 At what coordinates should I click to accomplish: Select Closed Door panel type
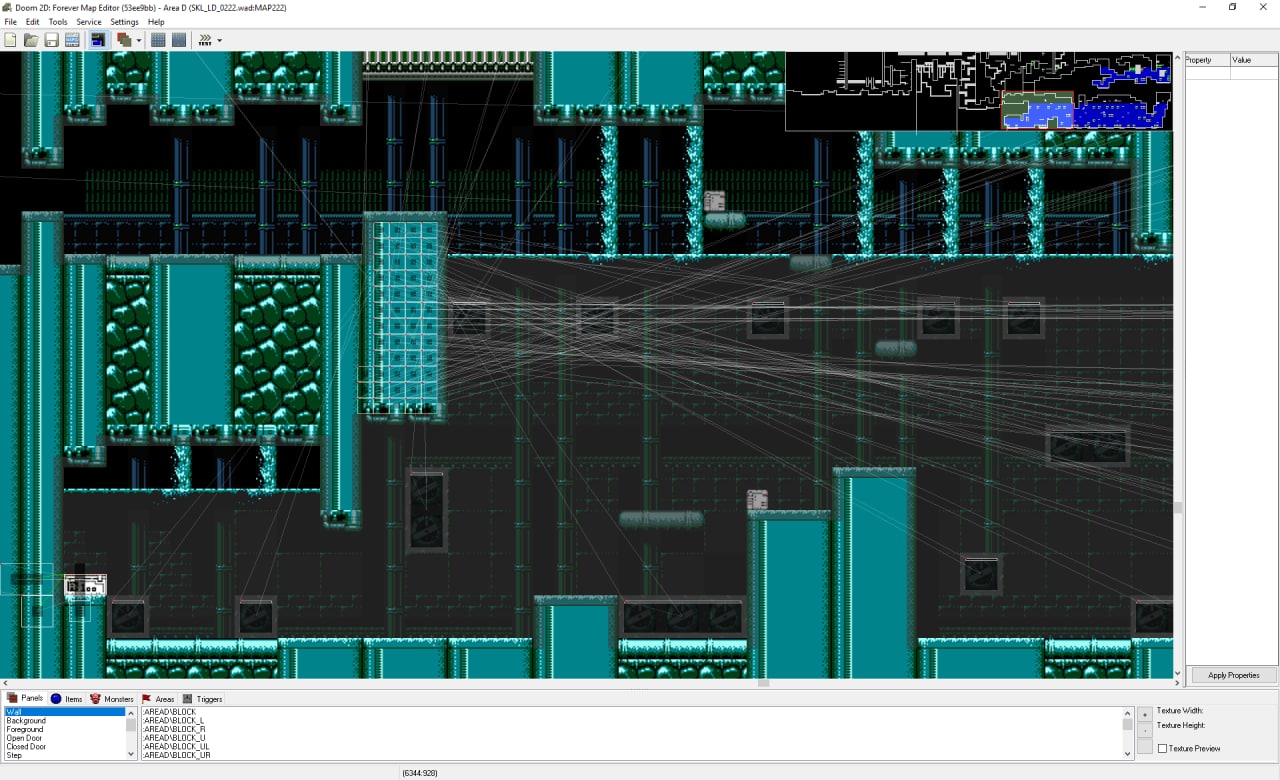tap(65, 747)
